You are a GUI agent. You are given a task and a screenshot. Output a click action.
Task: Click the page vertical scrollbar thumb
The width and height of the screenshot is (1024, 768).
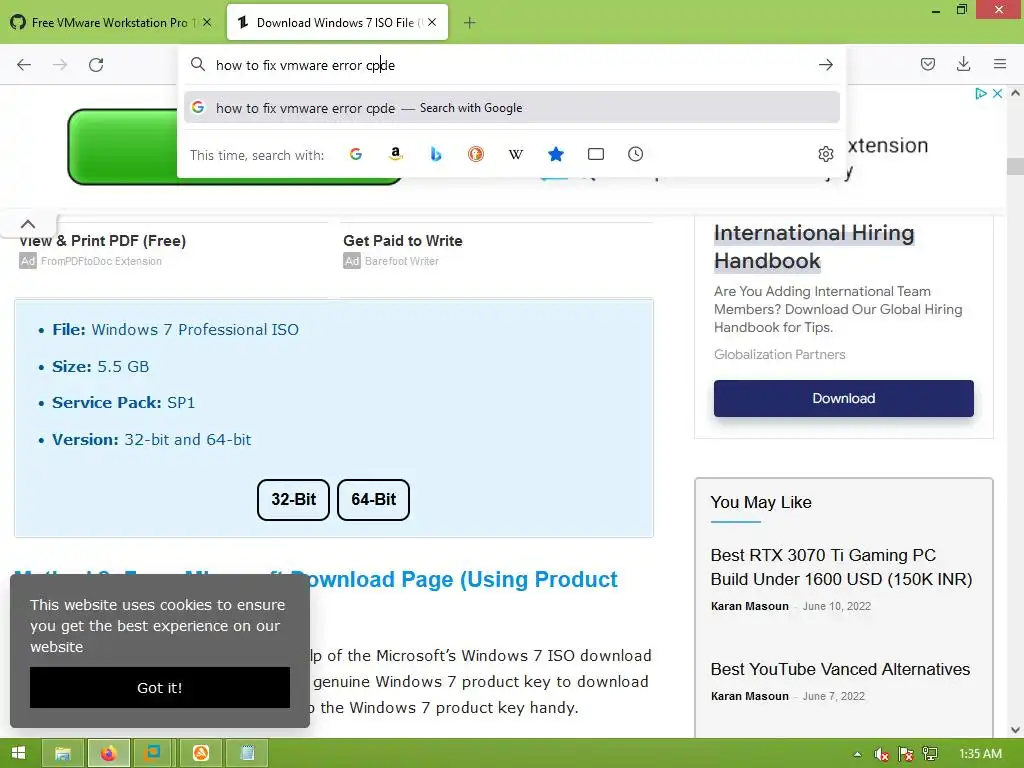[1015, 167]
